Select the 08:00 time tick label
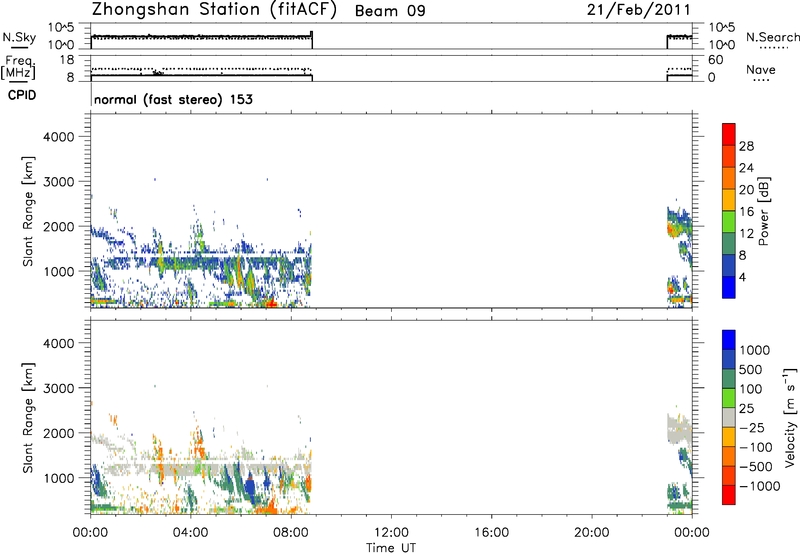 click(x=291, y=533)
